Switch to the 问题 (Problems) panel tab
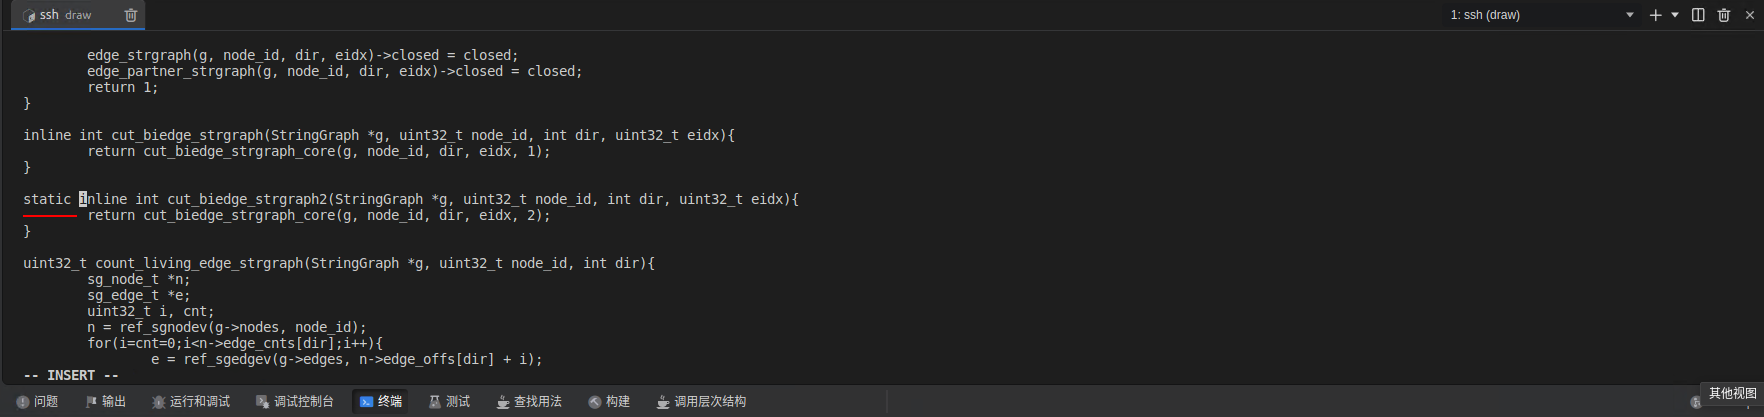 [x=38, y=401]
